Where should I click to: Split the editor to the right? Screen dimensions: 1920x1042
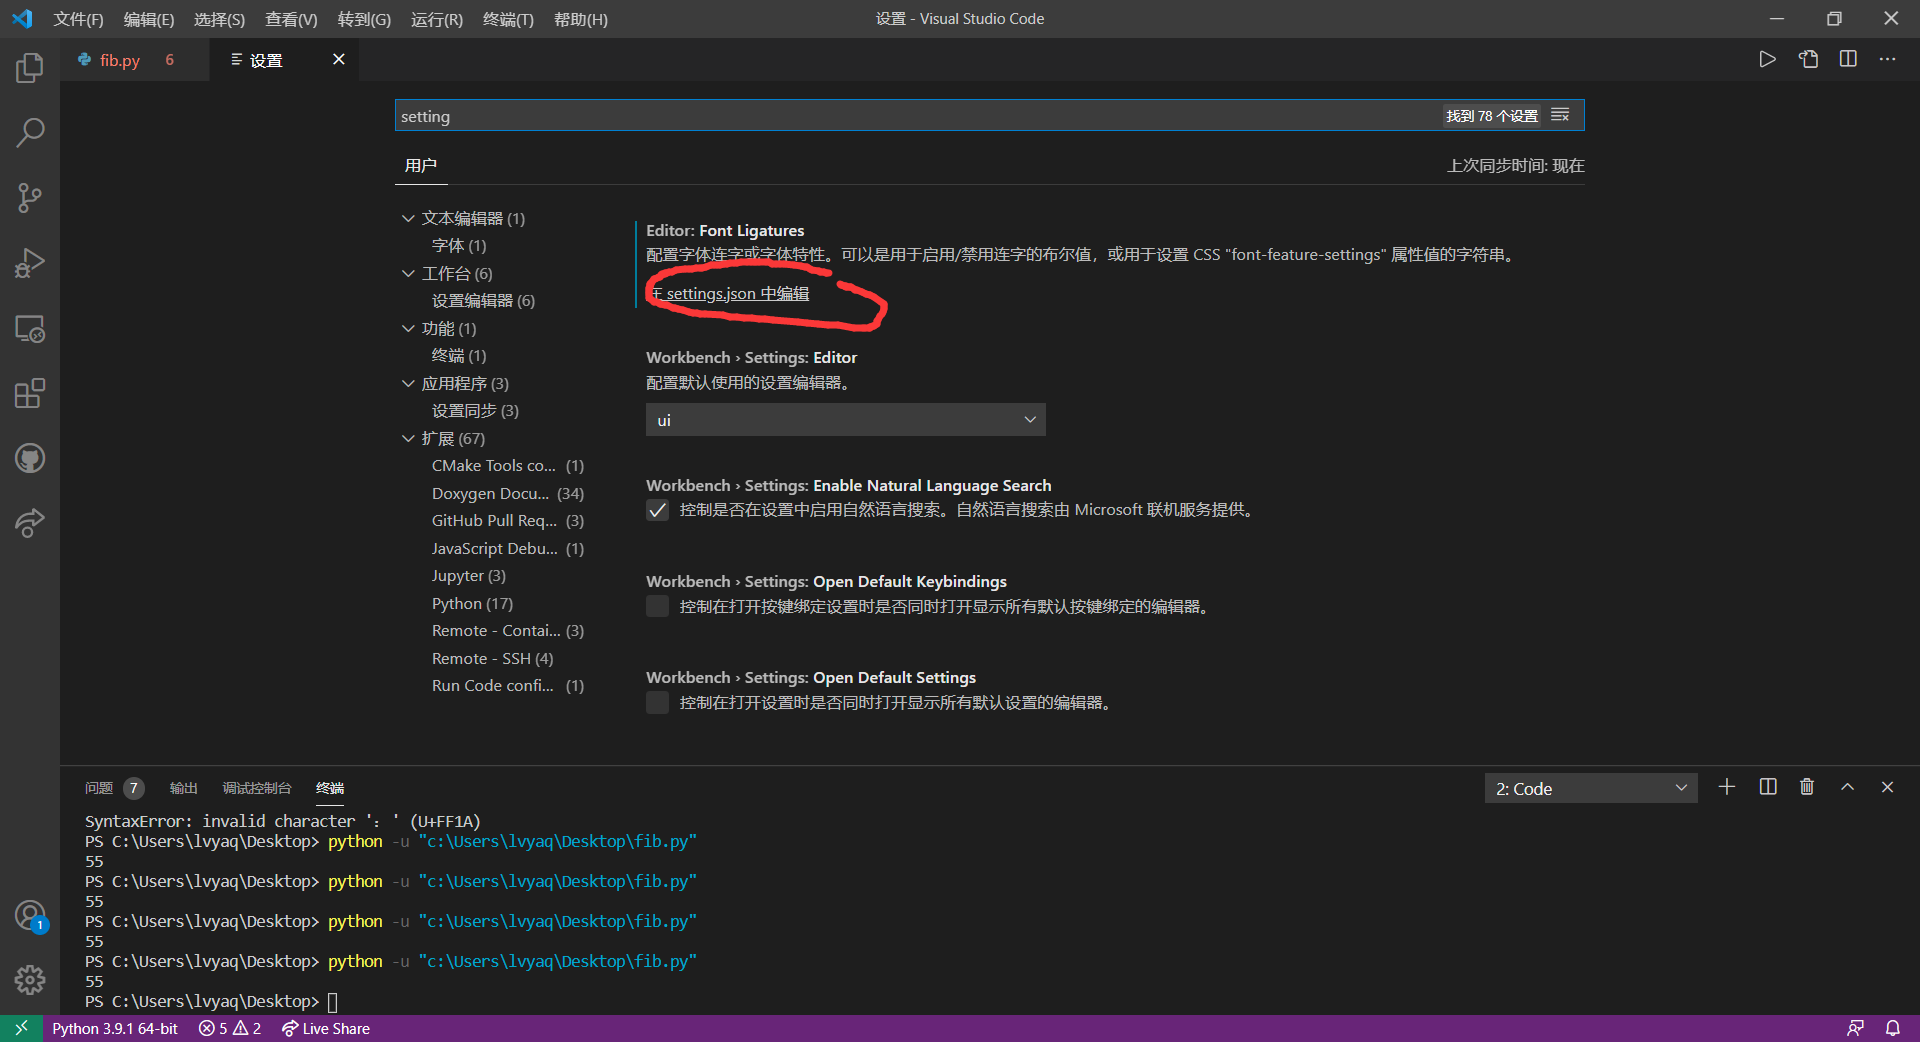tap(1848, 60)
